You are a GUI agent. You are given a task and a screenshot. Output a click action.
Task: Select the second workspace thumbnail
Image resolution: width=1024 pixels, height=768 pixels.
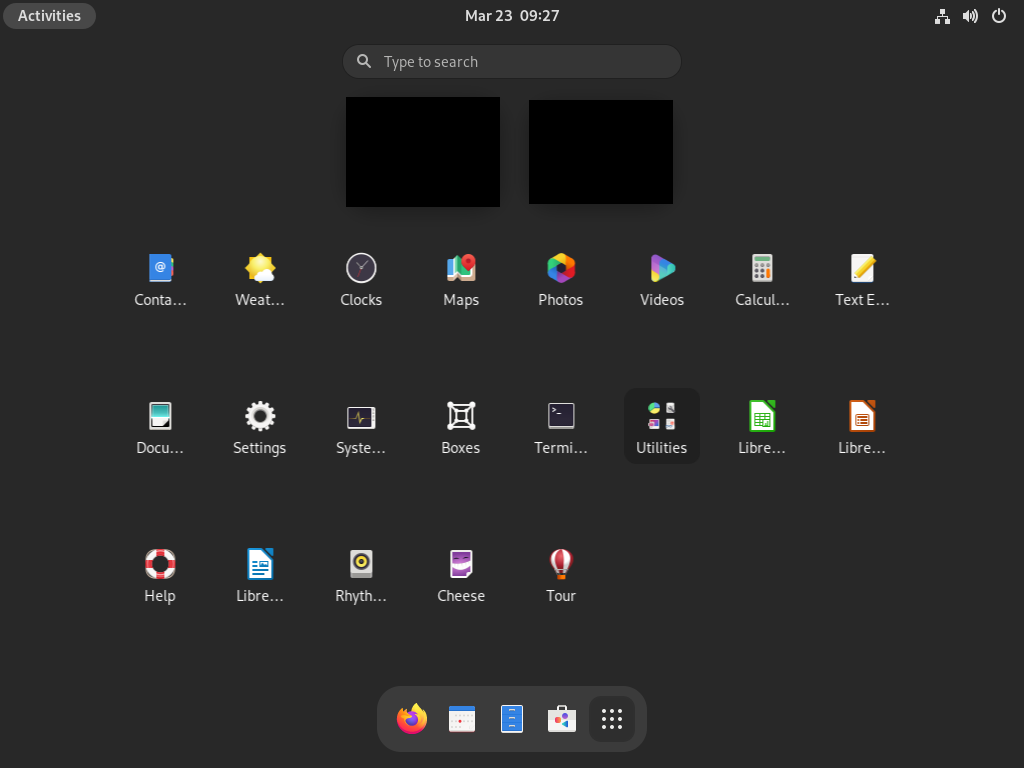(x=601, y=152)
